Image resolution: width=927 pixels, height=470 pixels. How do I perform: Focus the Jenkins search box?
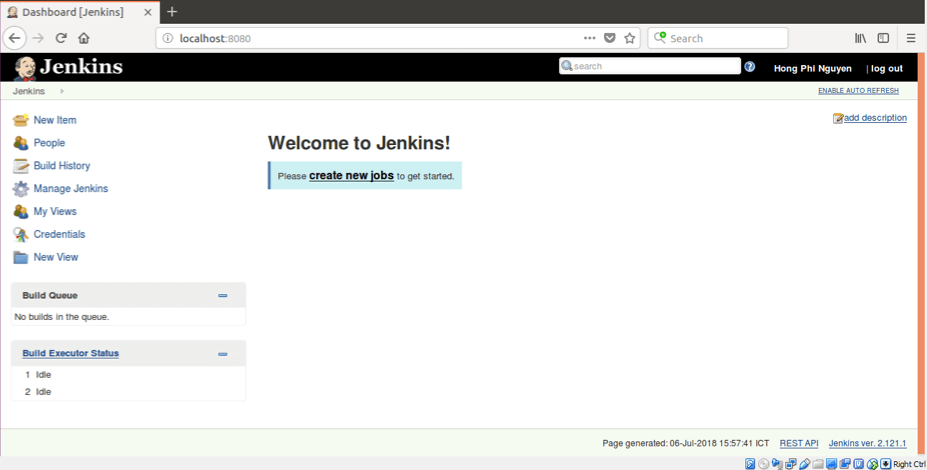click(650, 66)
